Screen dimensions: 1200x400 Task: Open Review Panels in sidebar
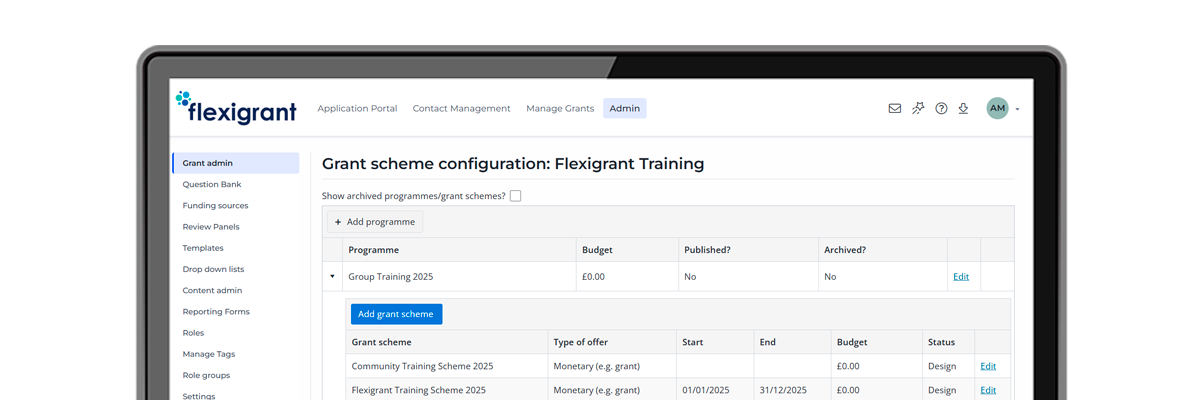pos(211,227)
